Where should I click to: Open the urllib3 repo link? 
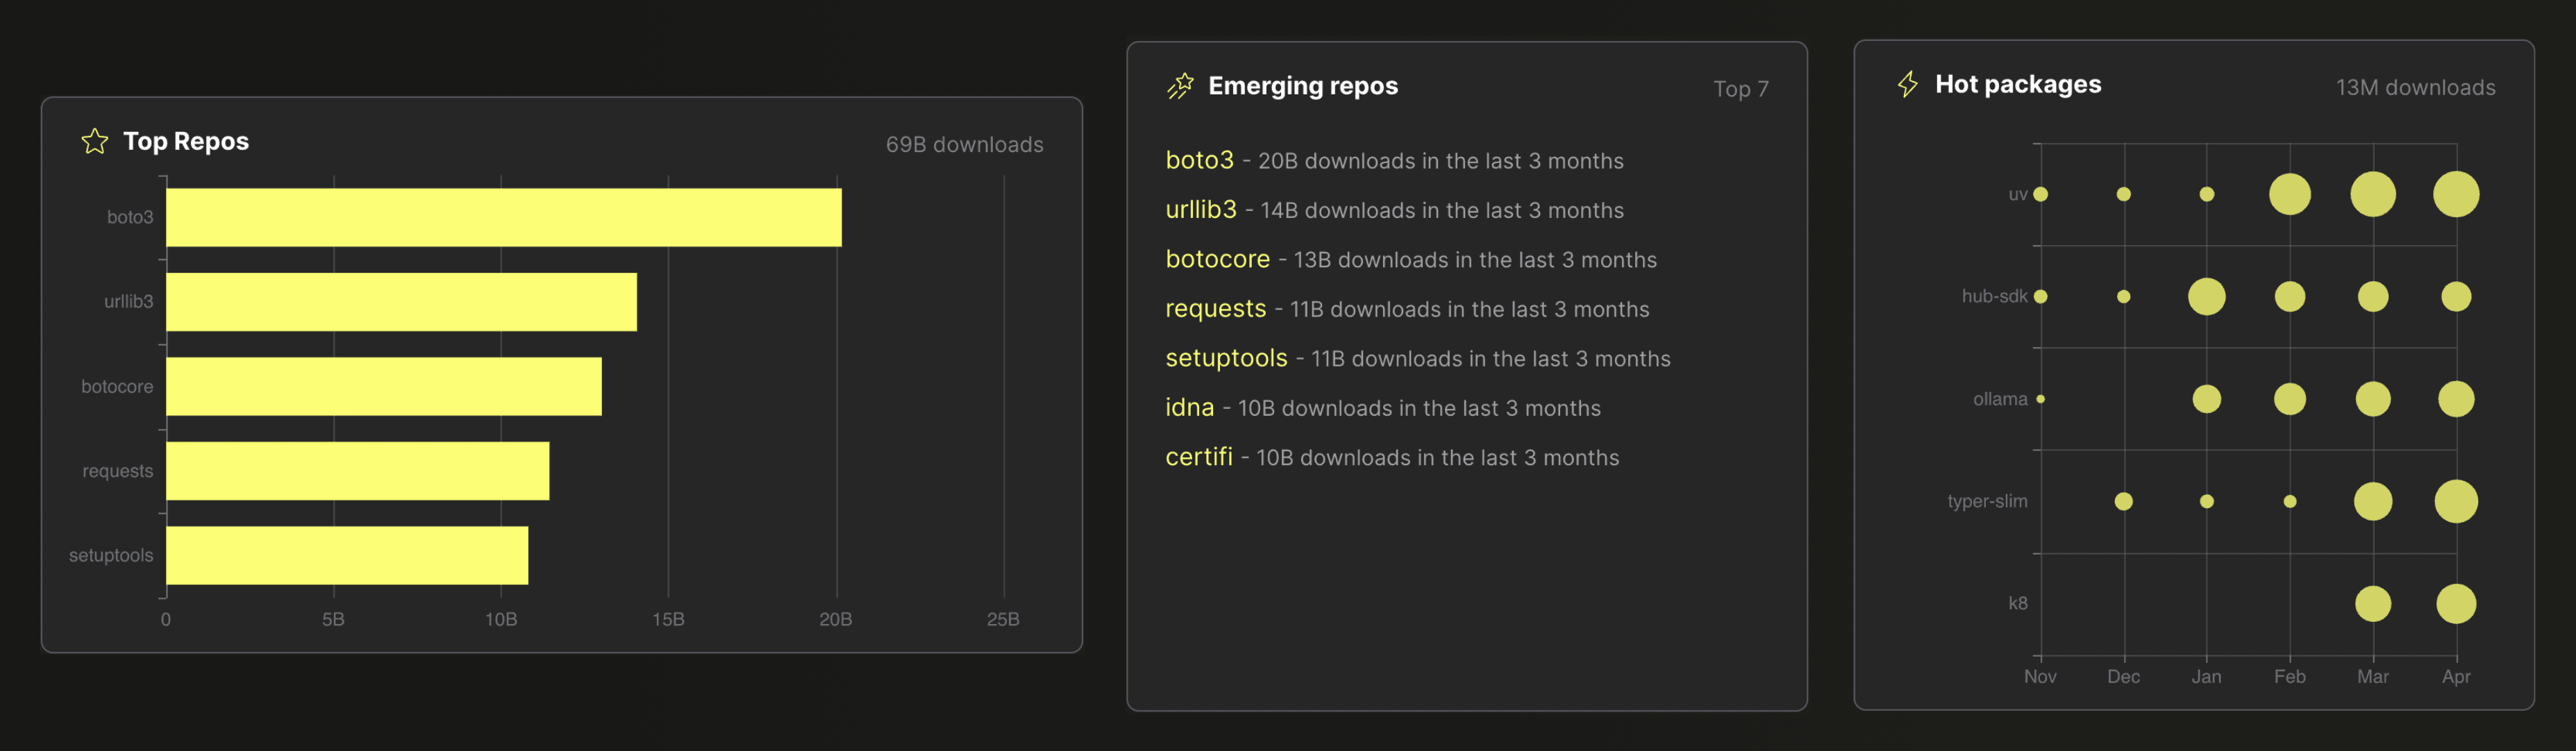point(1200,210)
